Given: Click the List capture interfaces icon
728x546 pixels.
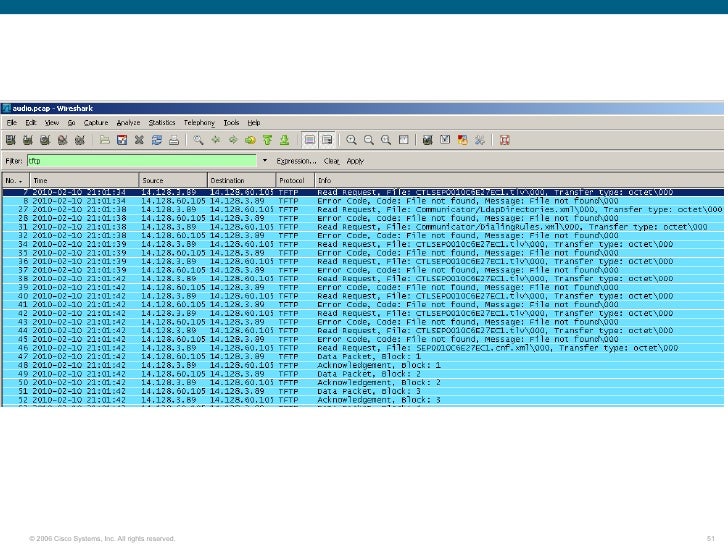Looking at the screenshot, I should 12,140.
